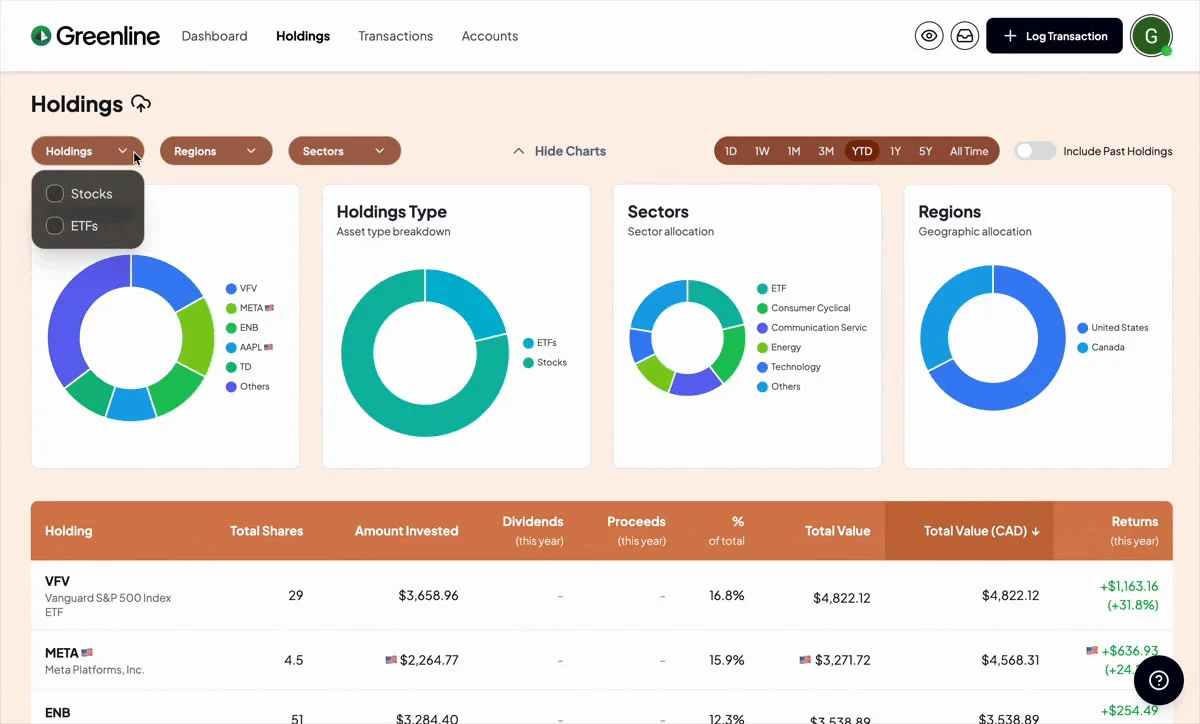Toggle Include Past Holdings switch
The width and height of the screenshot is (1200, 724).
click(1035, 151)
